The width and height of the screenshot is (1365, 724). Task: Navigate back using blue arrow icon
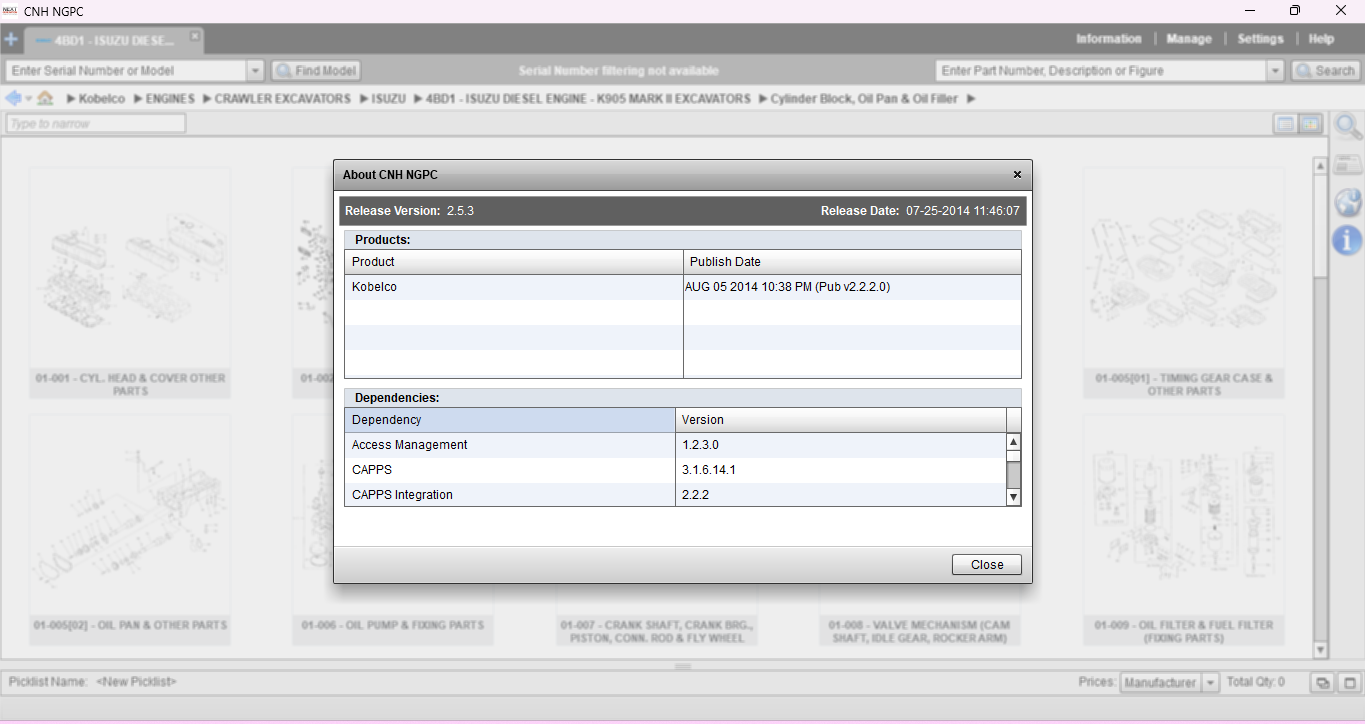(x=14, y=99)
